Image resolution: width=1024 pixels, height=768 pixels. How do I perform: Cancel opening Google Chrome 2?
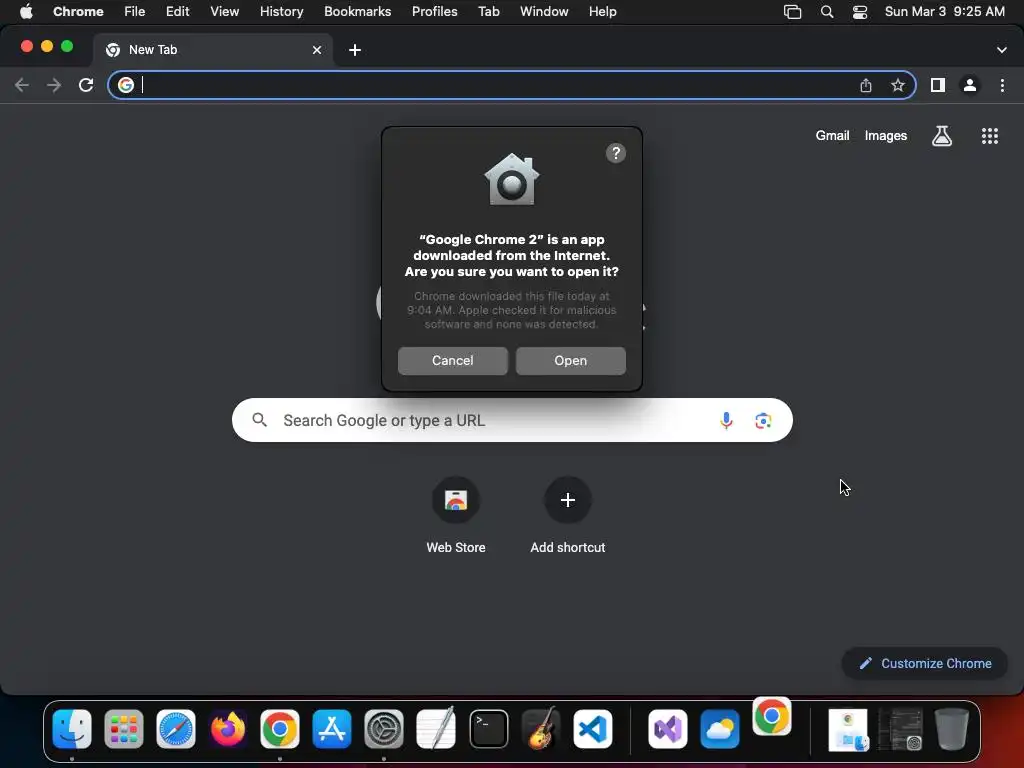pos(453,360)
